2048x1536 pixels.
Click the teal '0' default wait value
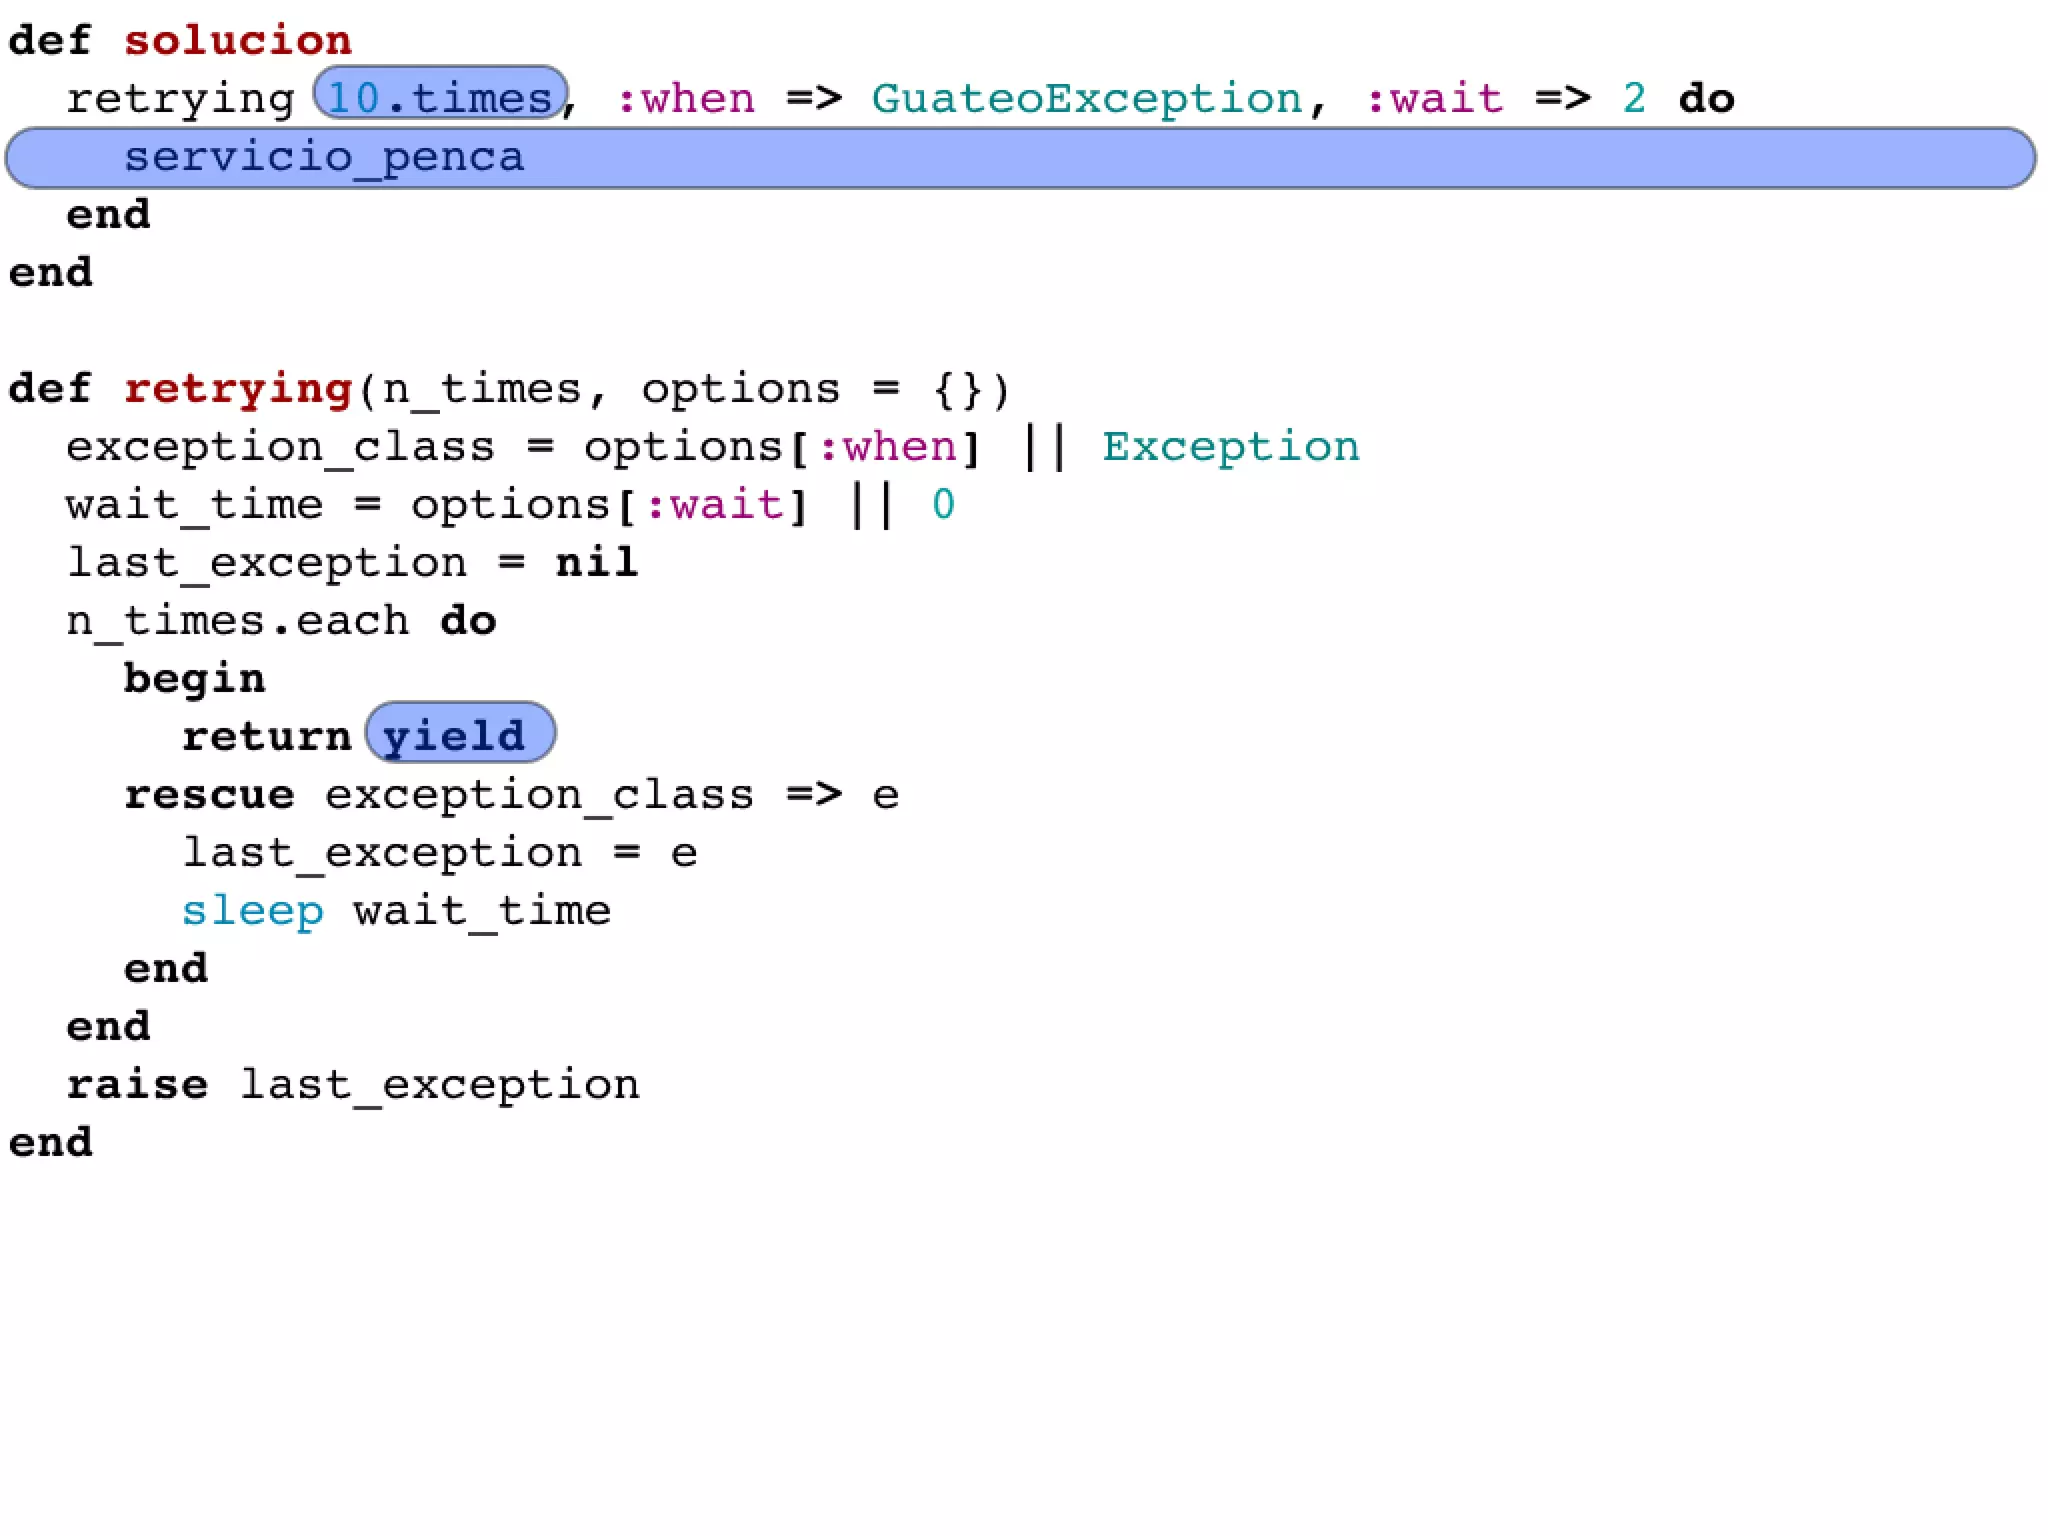[x=943, y=505]
